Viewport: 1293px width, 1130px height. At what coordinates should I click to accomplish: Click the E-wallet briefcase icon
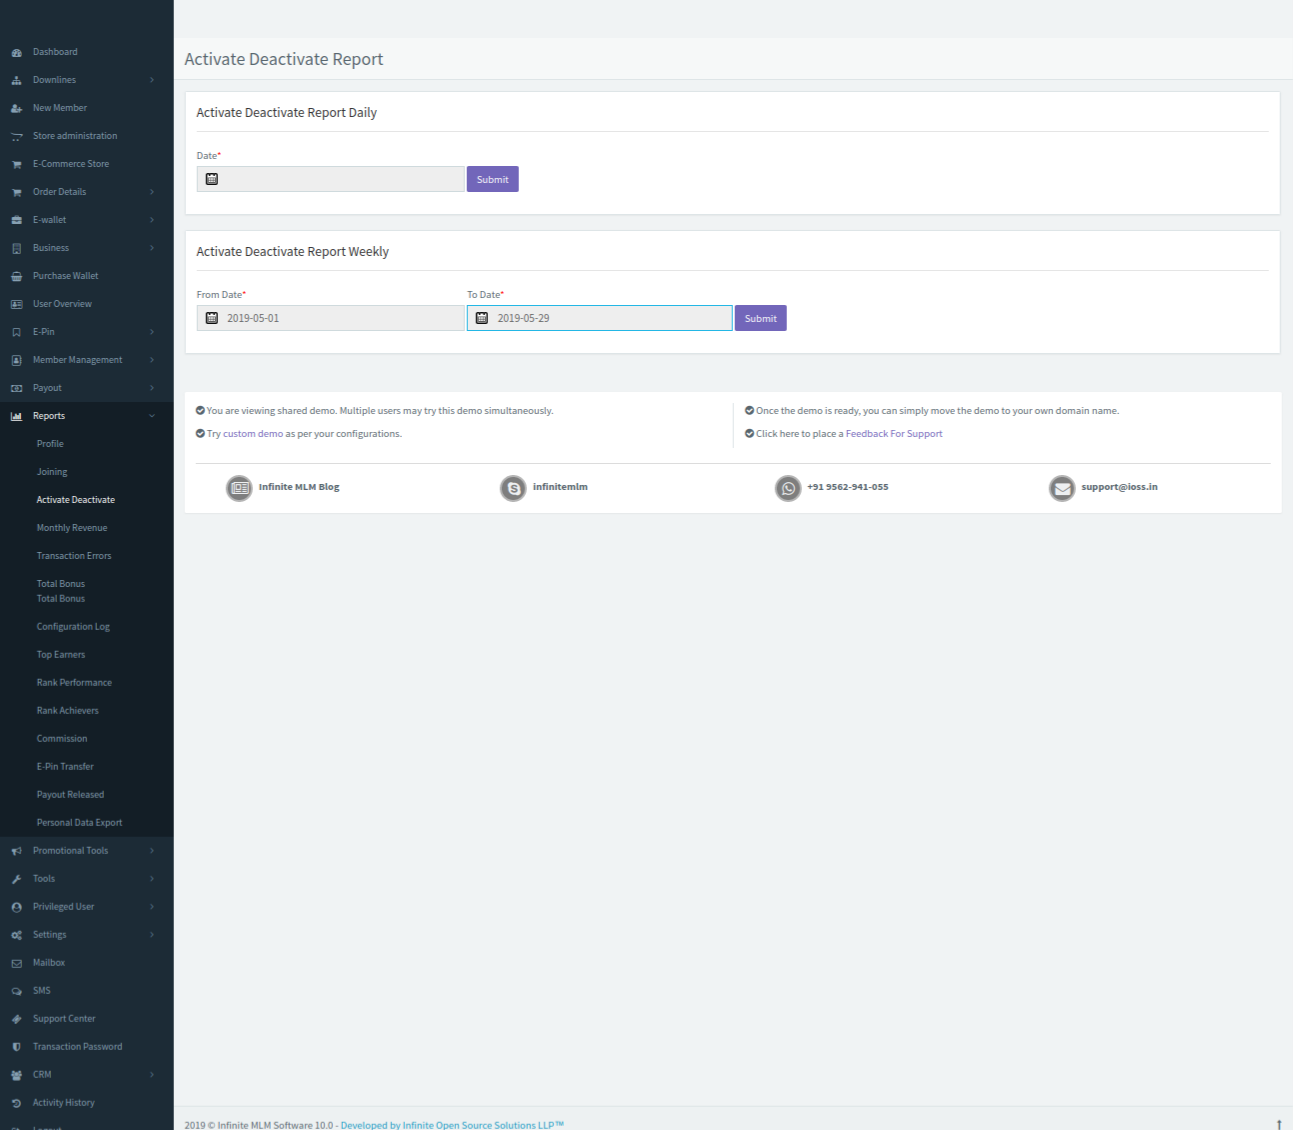(16, 220)
